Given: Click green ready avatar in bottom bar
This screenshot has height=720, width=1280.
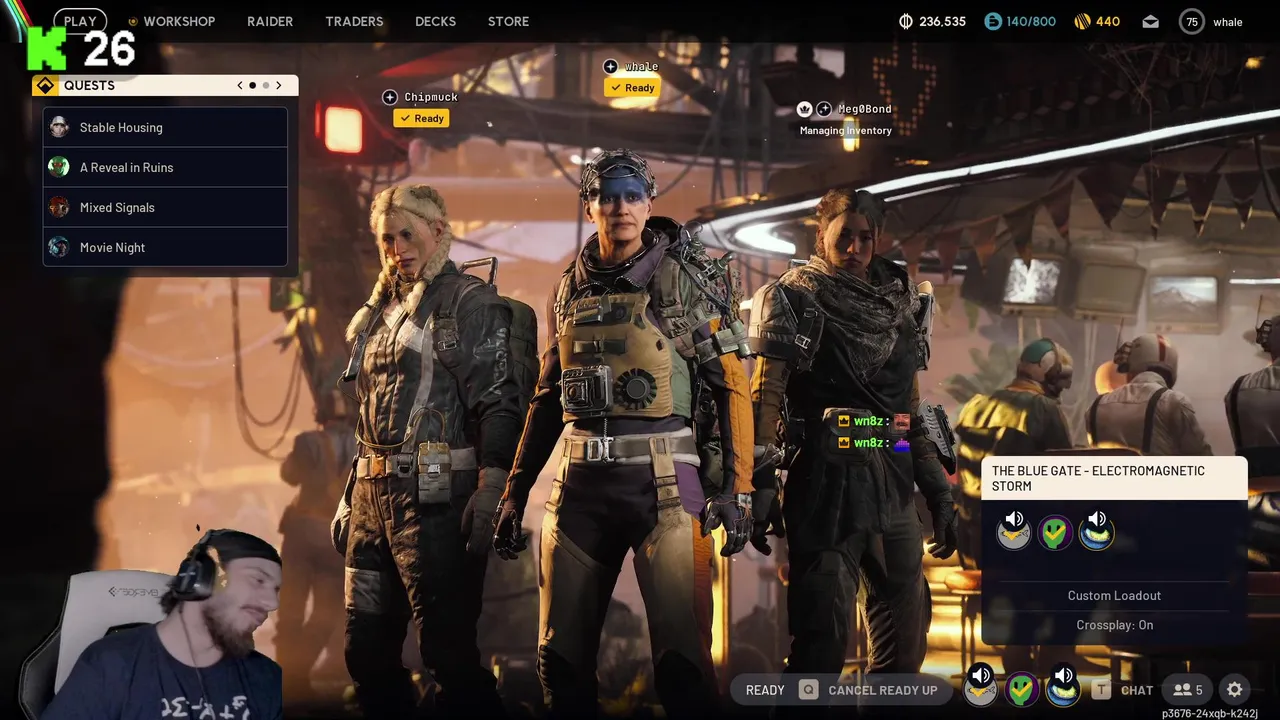Looking at the screenshot, I should click(1022, 690).
